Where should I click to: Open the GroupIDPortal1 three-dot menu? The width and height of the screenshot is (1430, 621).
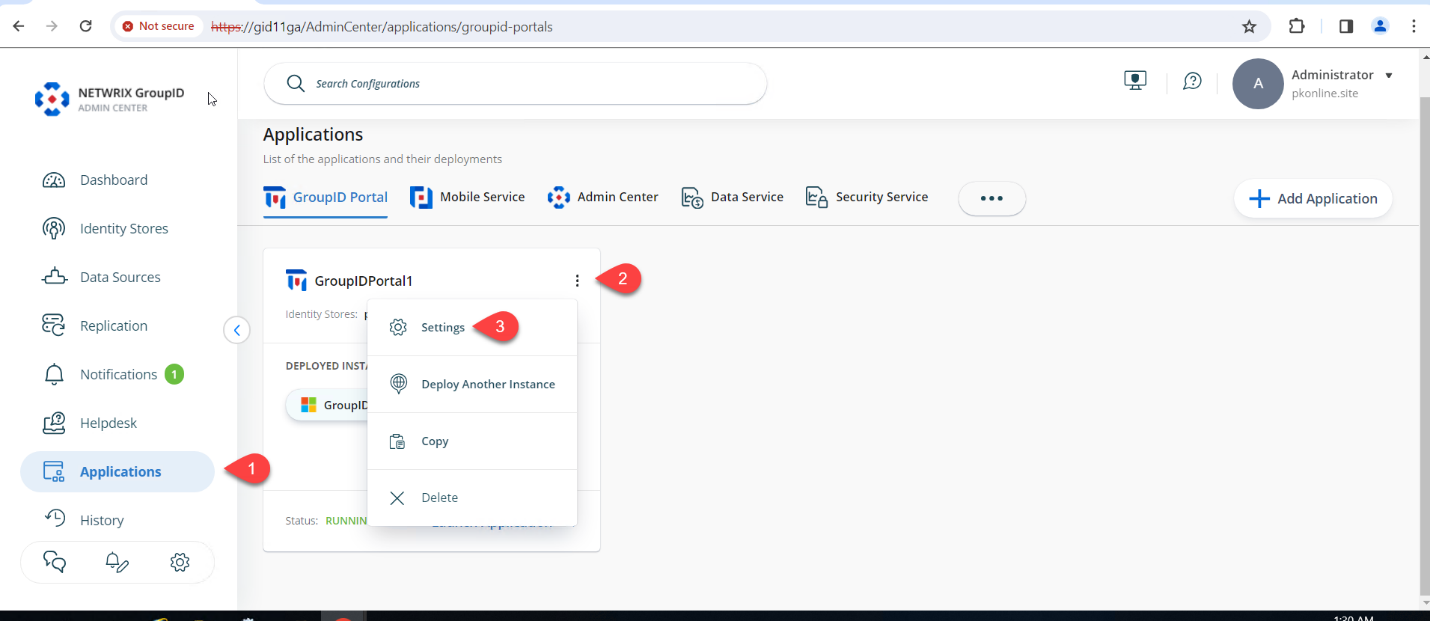click(x=577, y=280)
